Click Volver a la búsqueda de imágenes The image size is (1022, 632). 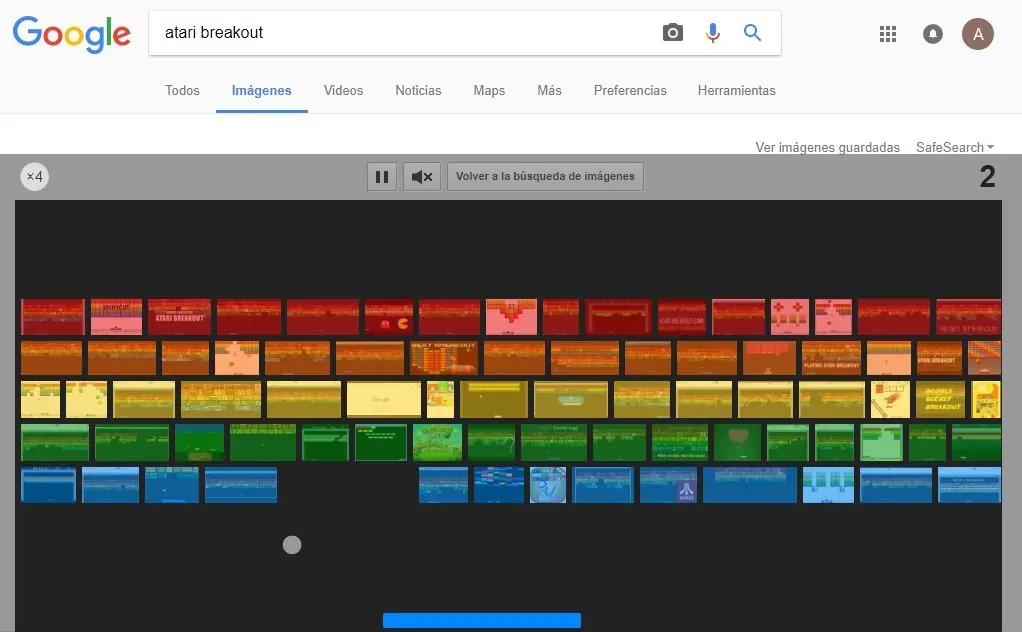pyautogui.click(x=545, y=177)
